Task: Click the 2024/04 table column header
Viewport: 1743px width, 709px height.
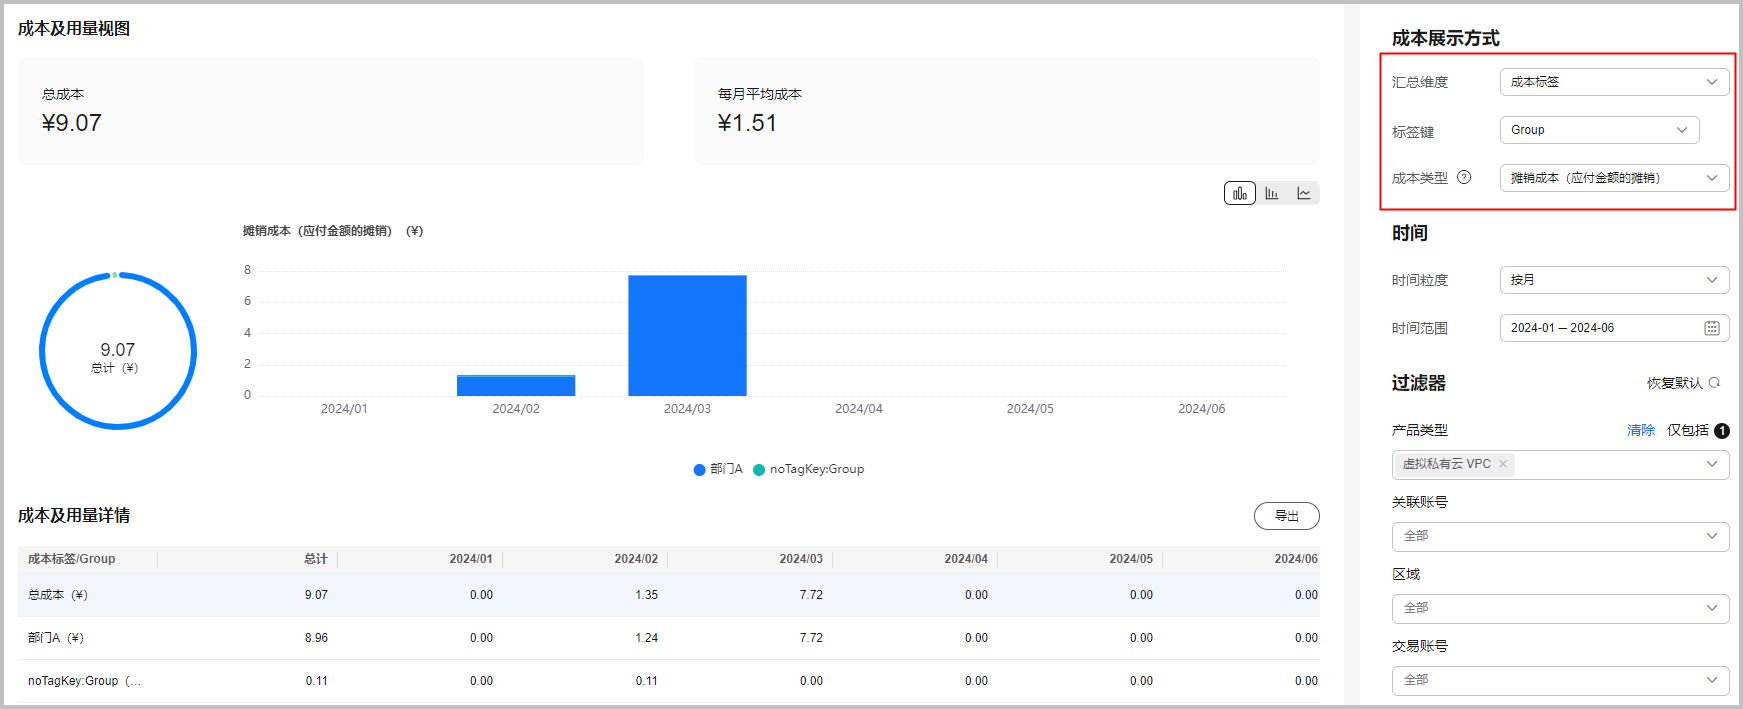Action: tap(966, 559)
